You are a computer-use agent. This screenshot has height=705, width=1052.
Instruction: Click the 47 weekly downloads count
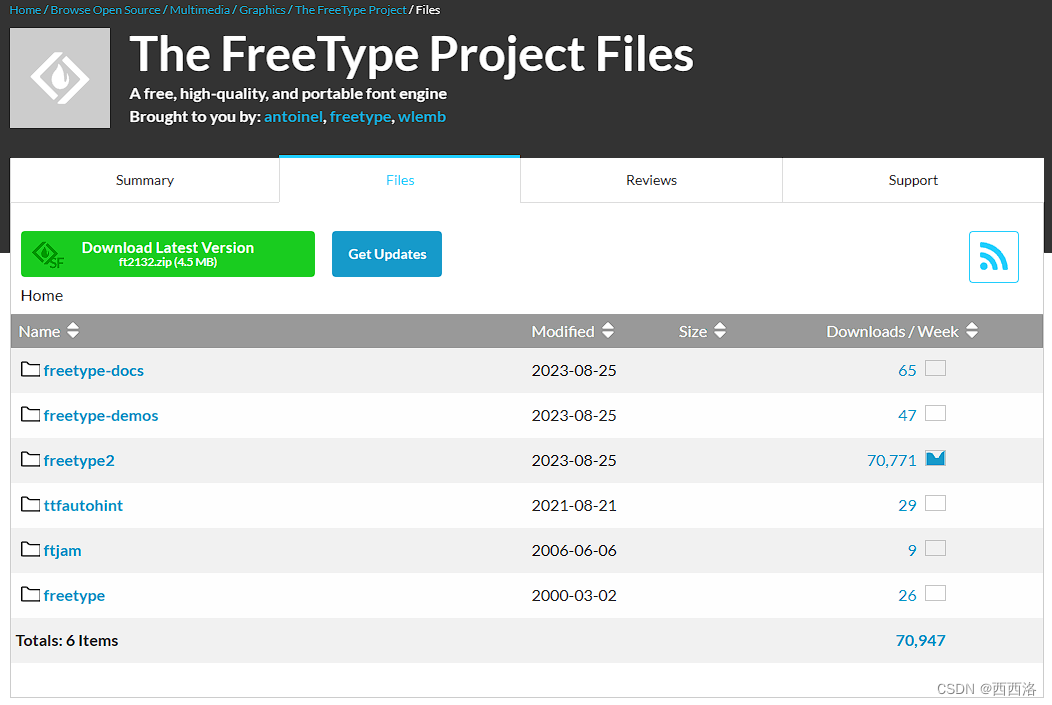(907, 415)
